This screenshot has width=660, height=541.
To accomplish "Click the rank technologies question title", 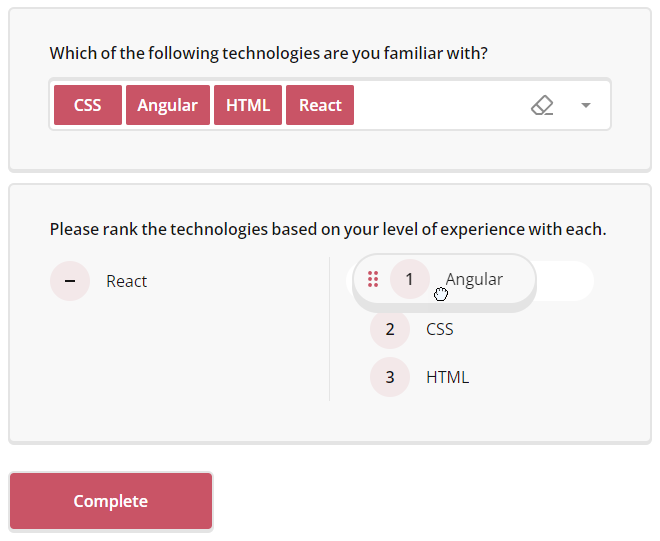I will 328,229.
